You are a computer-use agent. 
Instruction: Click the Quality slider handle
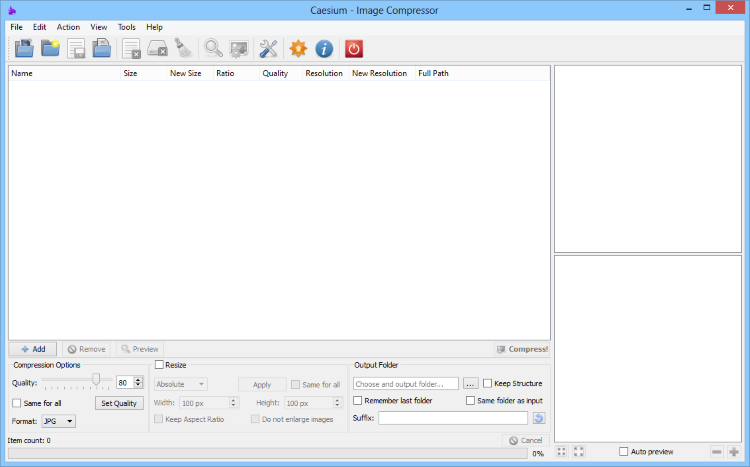pos(96,380)
